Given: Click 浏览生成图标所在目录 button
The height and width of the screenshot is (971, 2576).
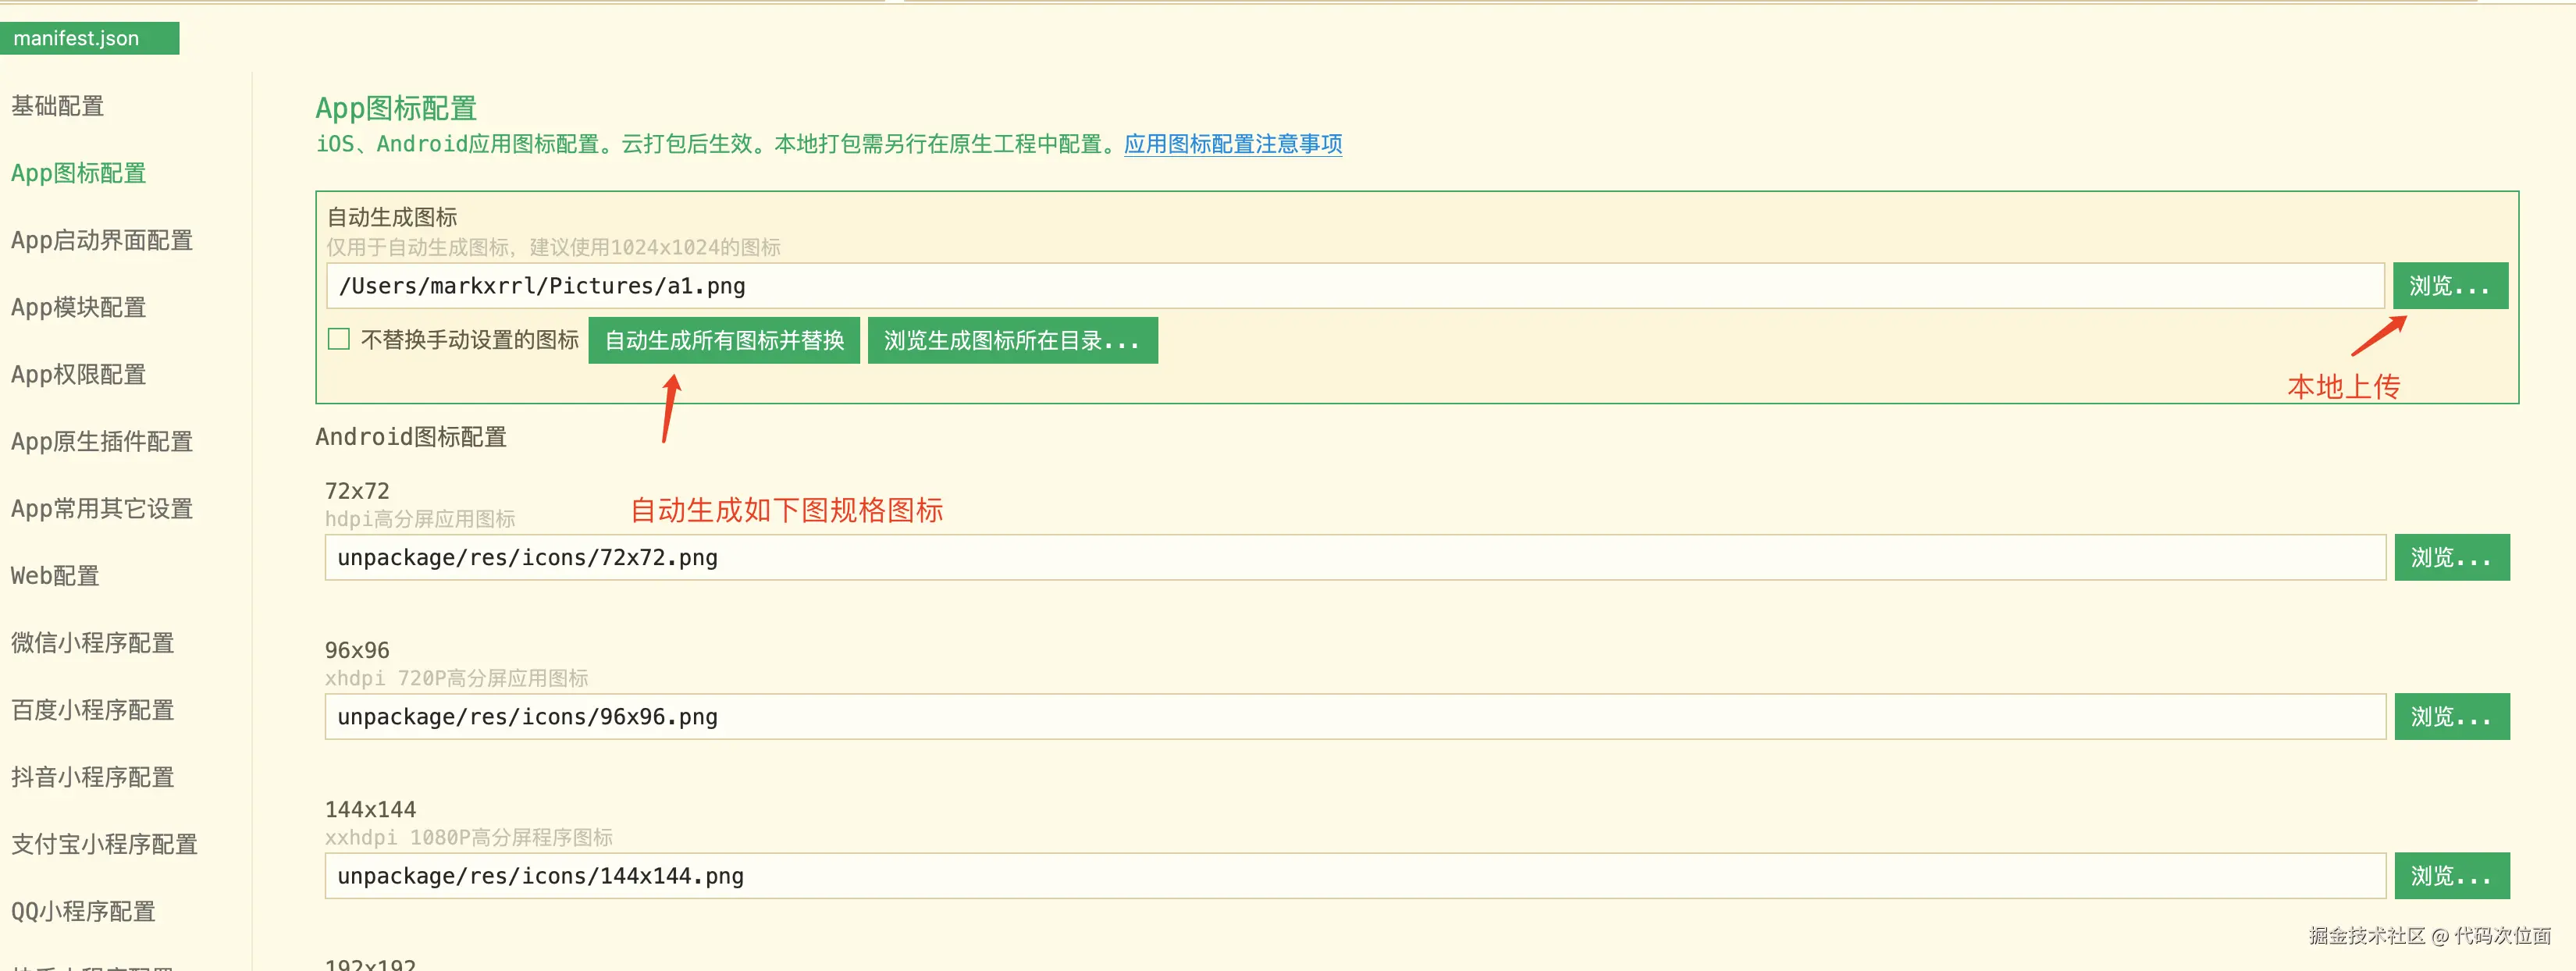Looking at the screenshot, I should [x=1012, y=340].
